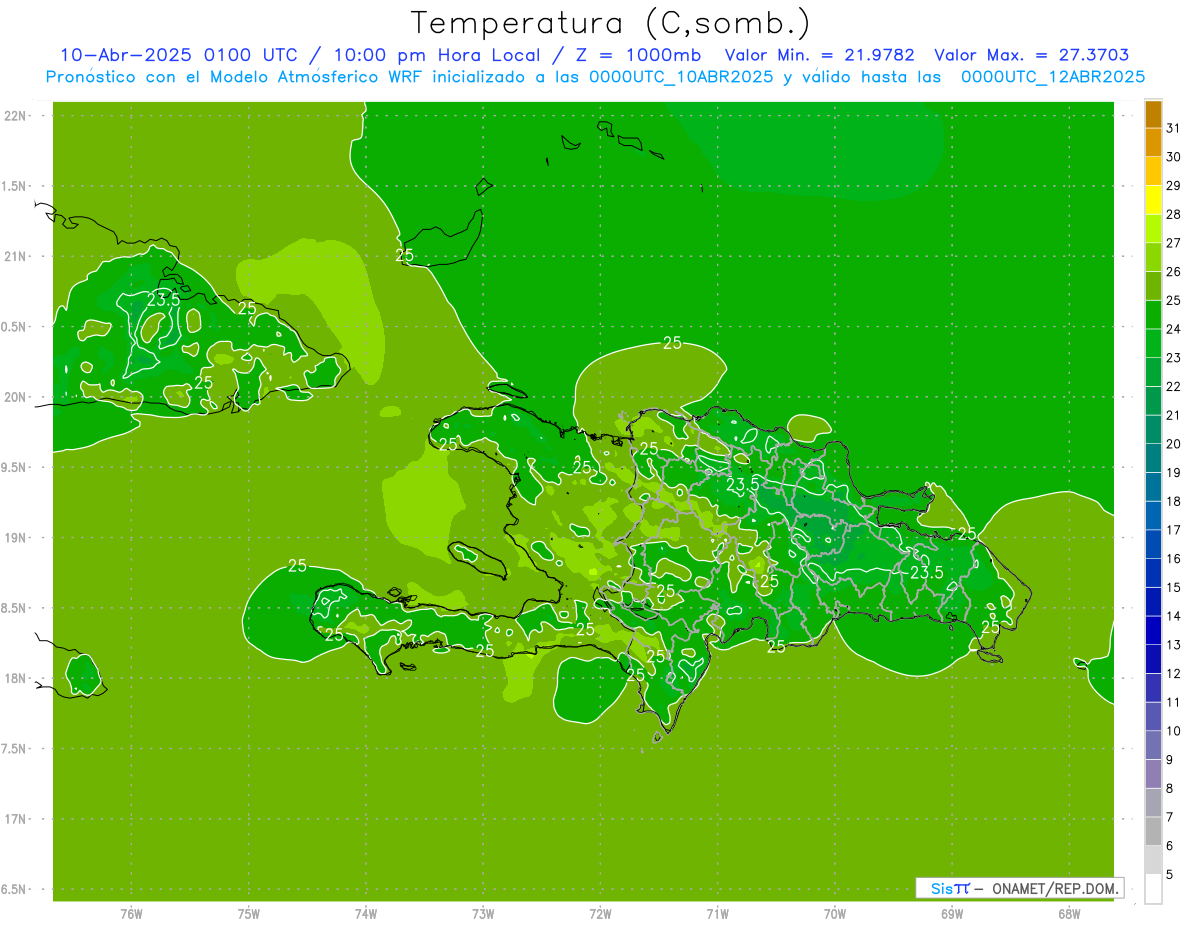Click the 75W longitude axis label
The image size is (1200, 927).
249,914
